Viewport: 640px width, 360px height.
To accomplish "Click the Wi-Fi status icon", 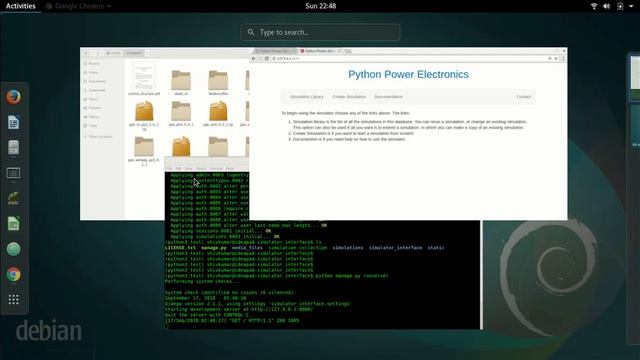I will click(x=594, y=6).
